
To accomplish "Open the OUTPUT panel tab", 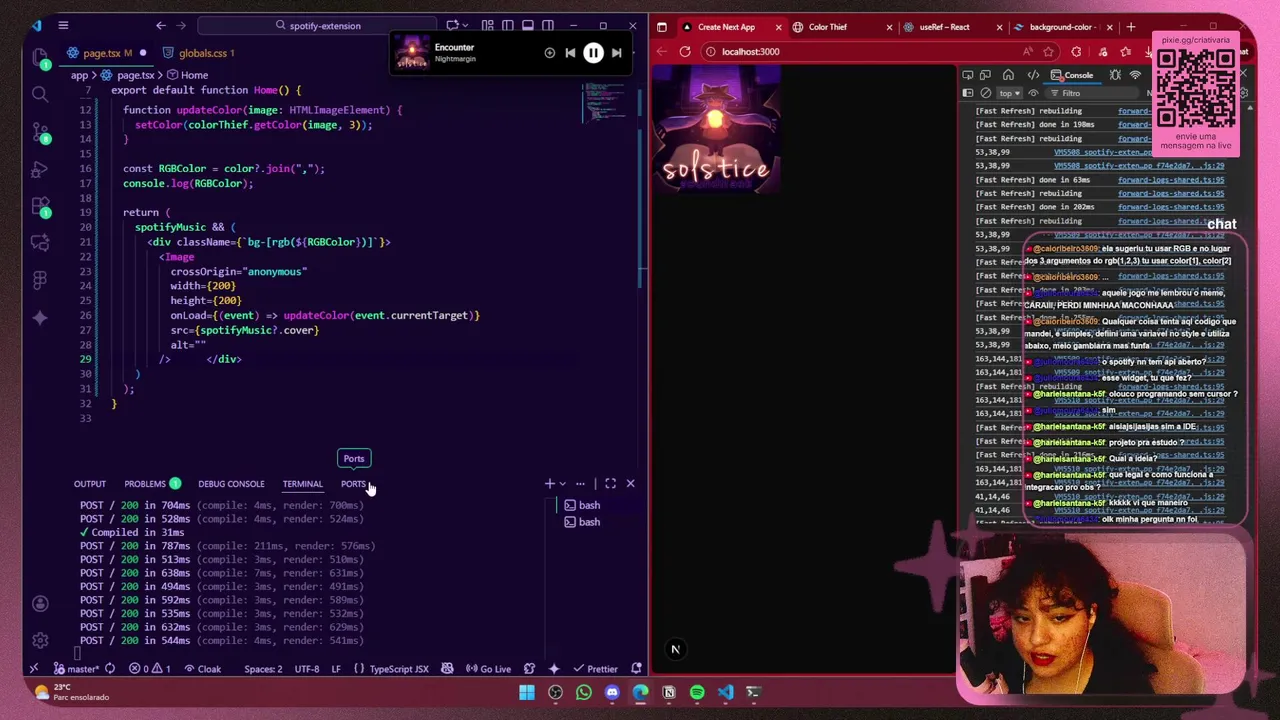I will 89,484.
